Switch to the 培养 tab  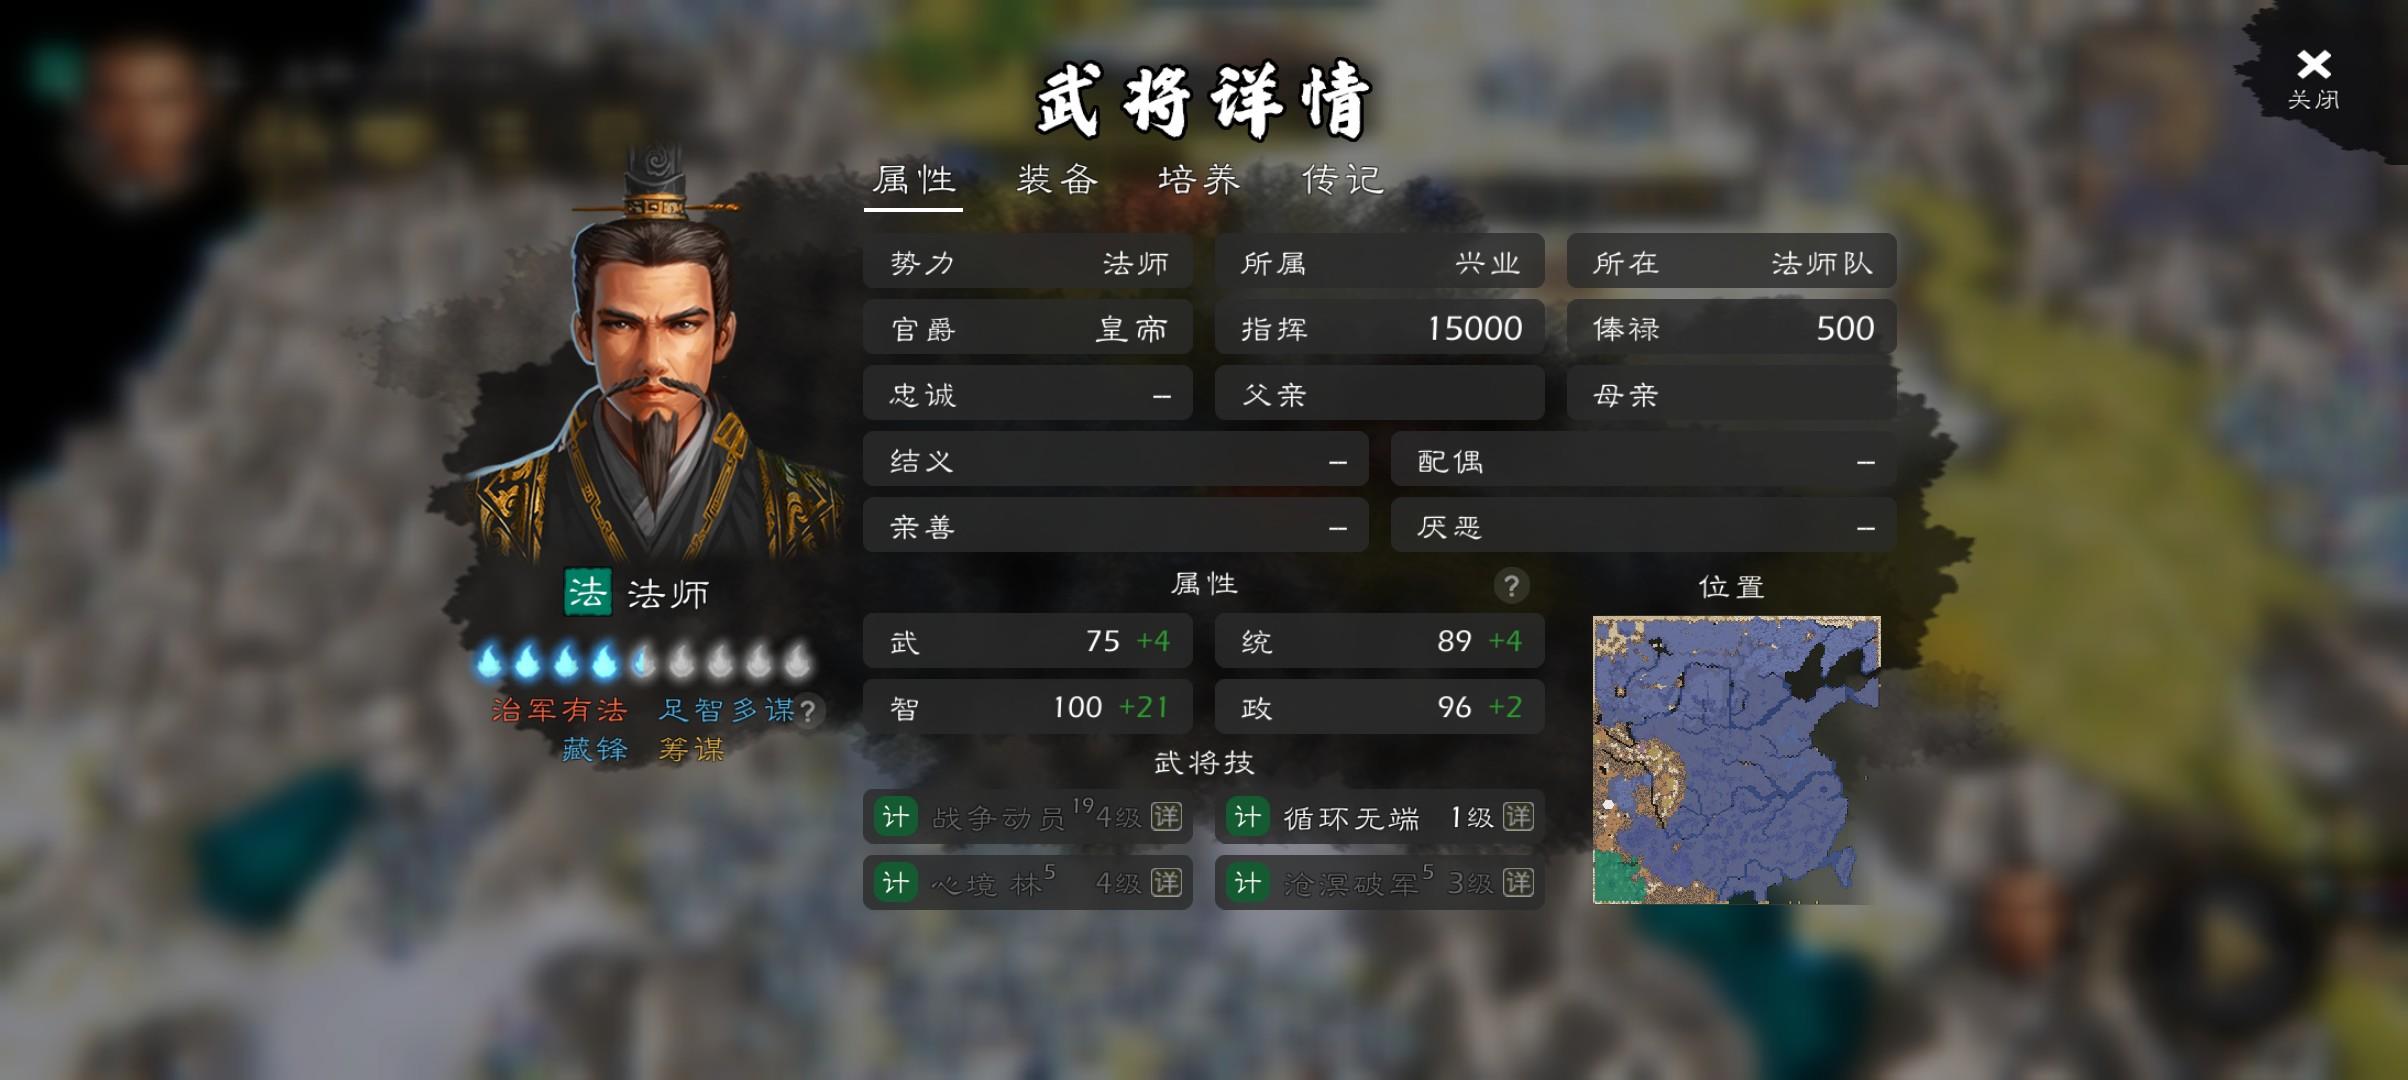pos(1199,180)
